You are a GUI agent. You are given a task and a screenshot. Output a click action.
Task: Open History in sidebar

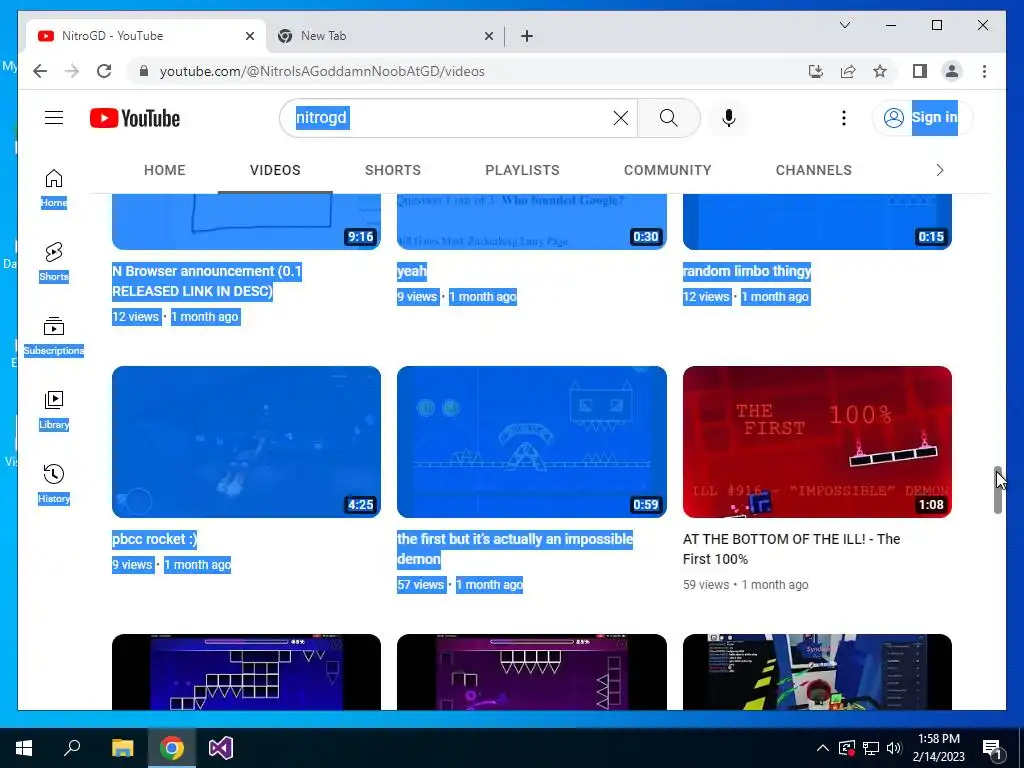54,484
